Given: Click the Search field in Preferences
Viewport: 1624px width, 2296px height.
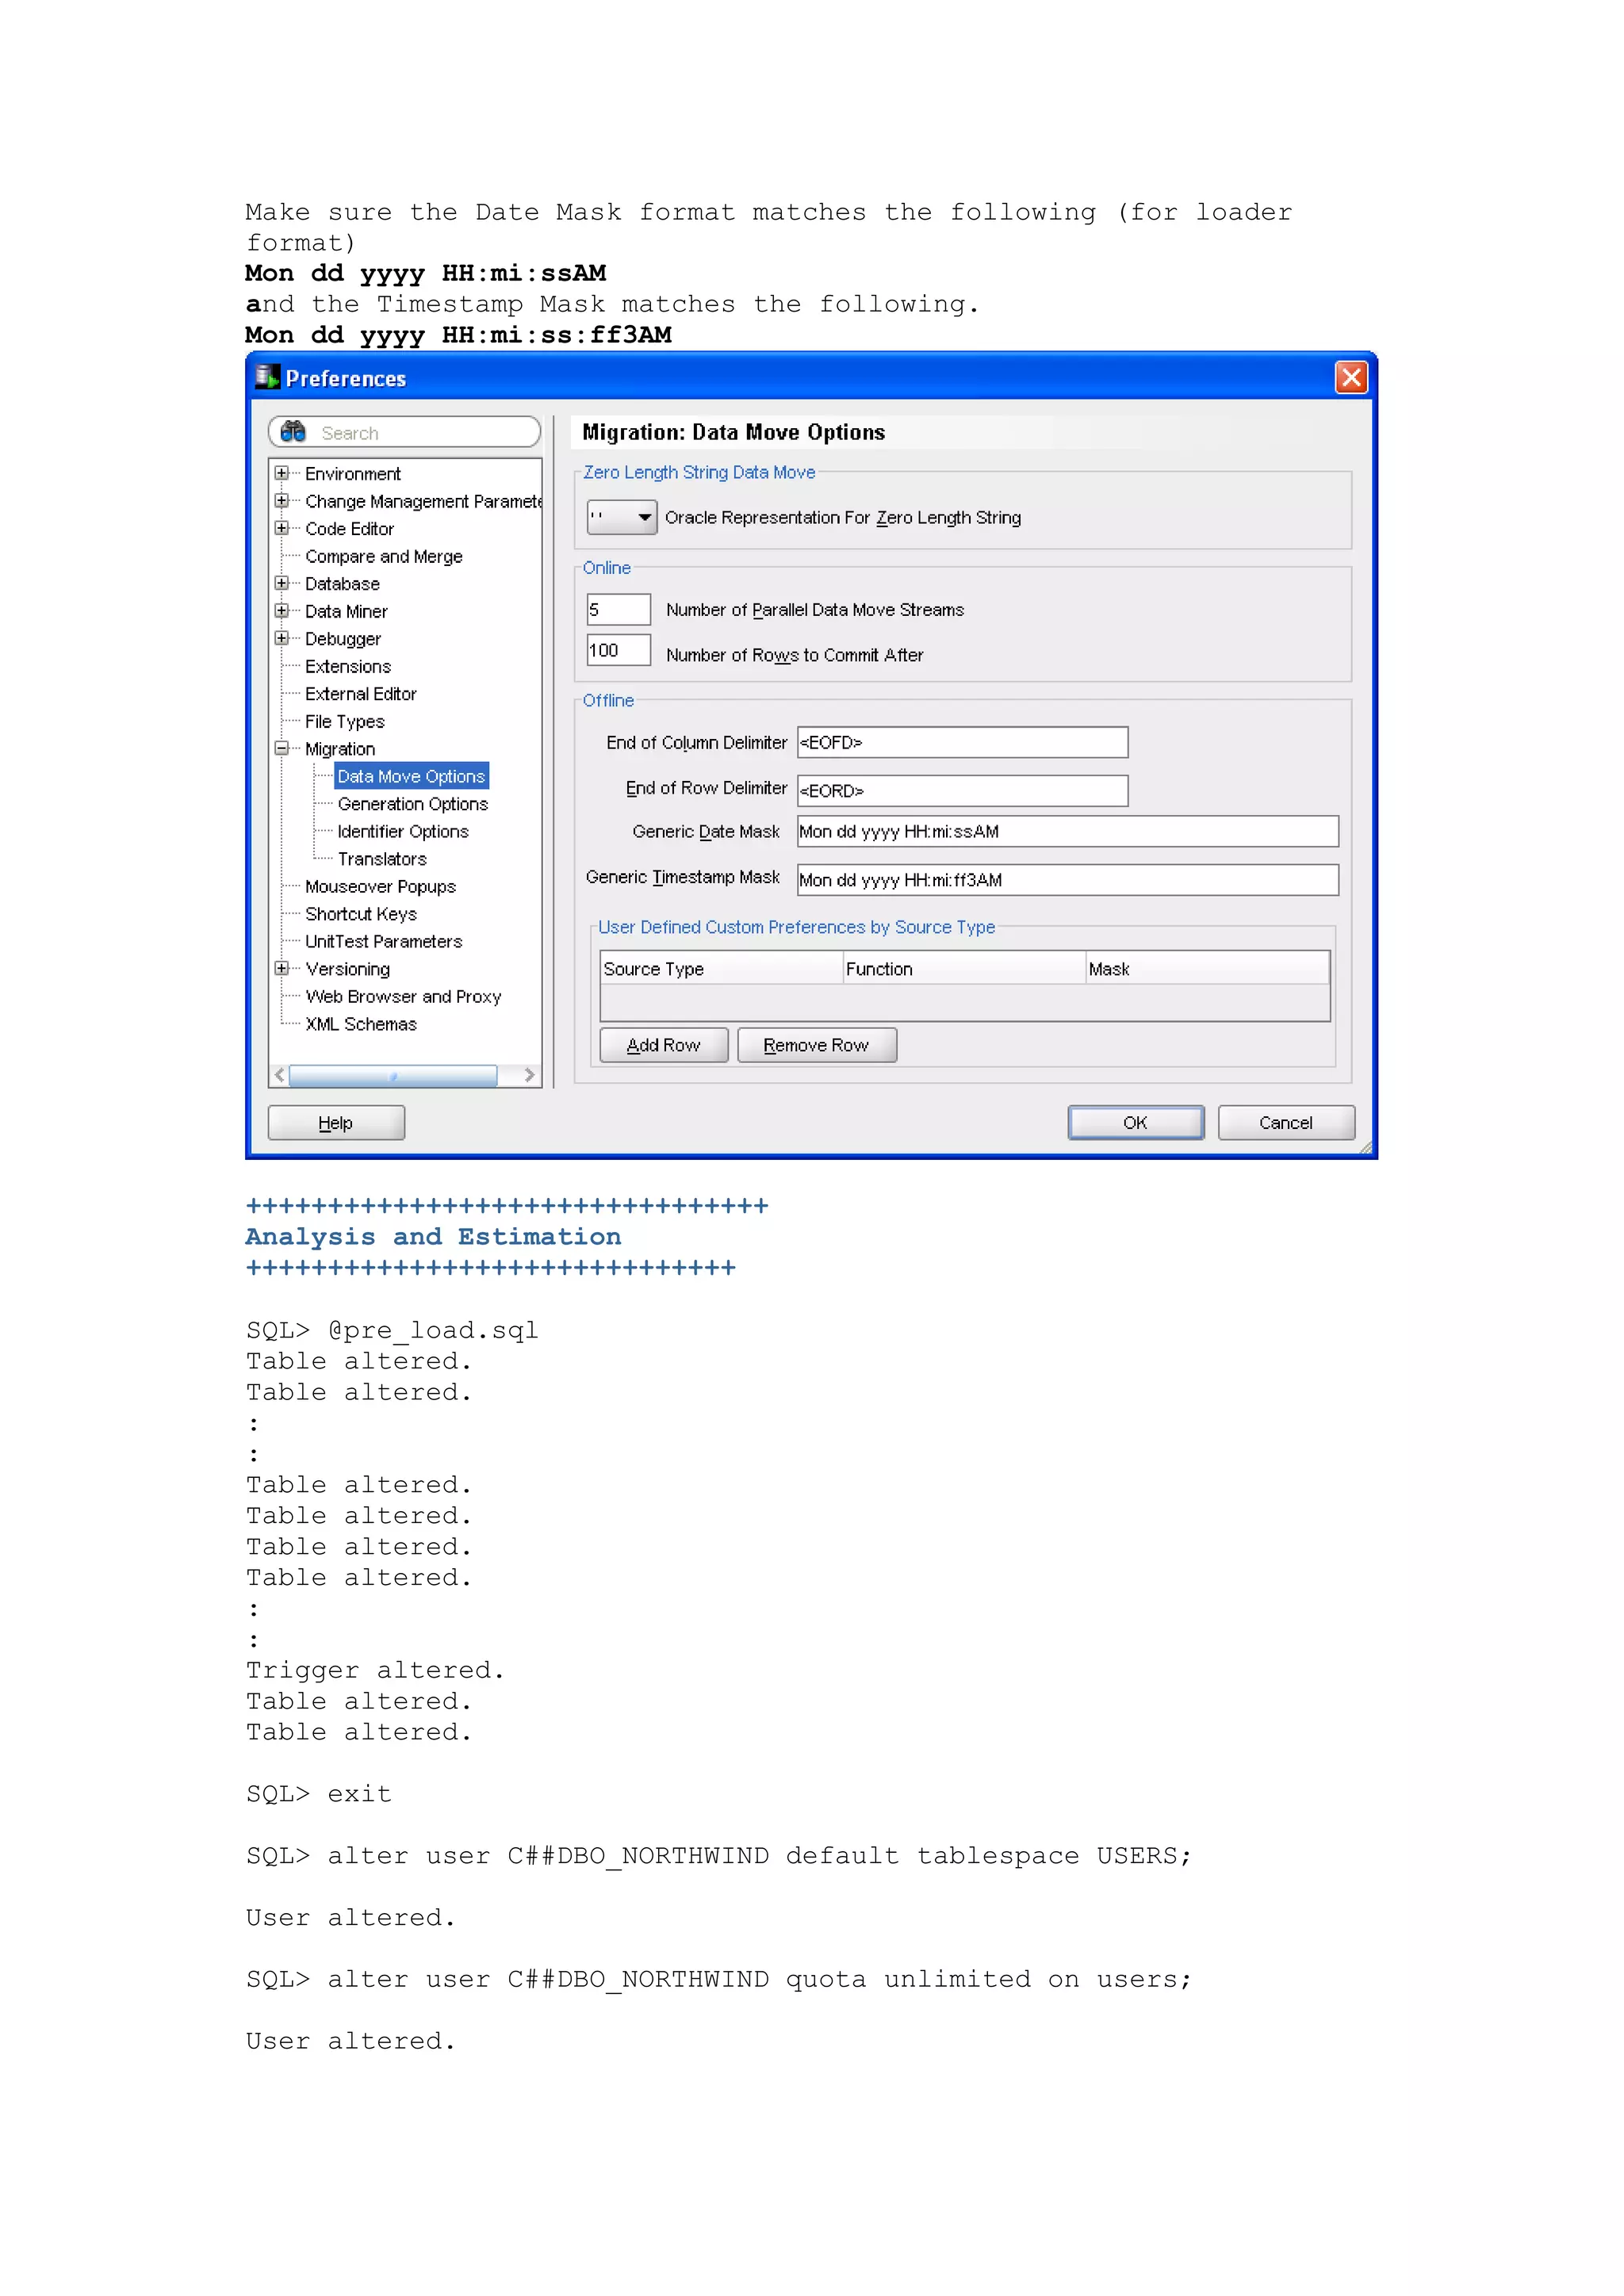Looking at the screenshot, I should pos(404,432).
